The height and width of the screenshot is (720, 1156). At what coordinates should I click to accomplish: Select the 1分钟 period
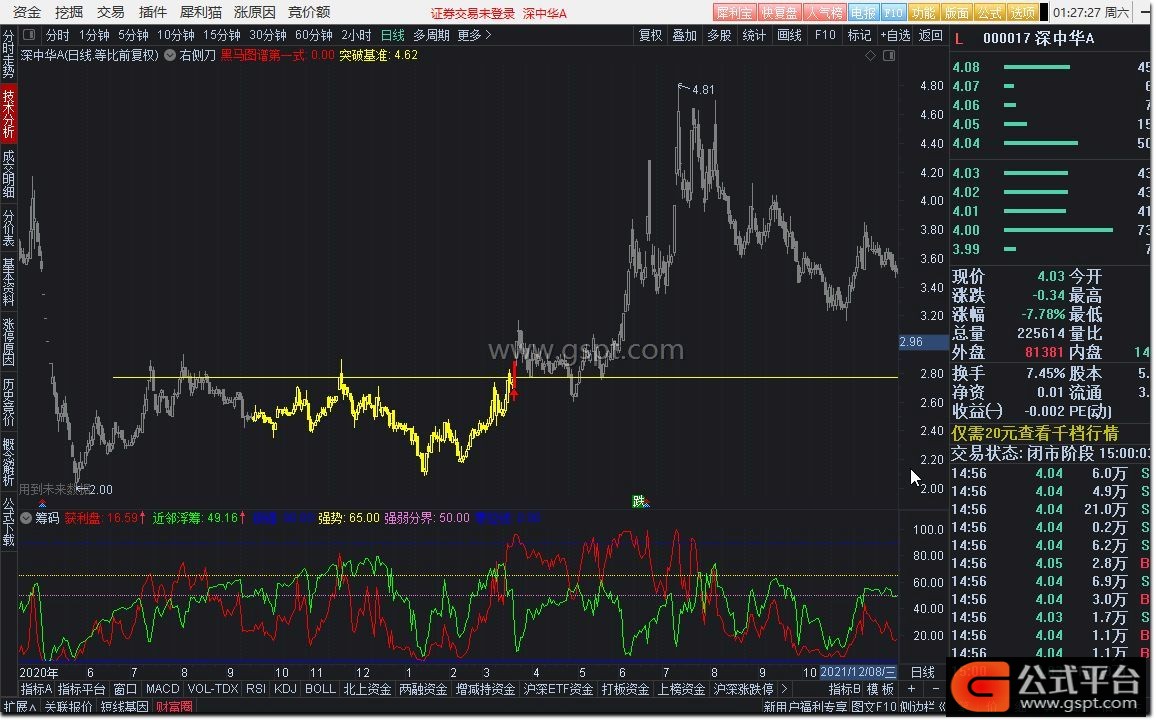tap(94, 35)
